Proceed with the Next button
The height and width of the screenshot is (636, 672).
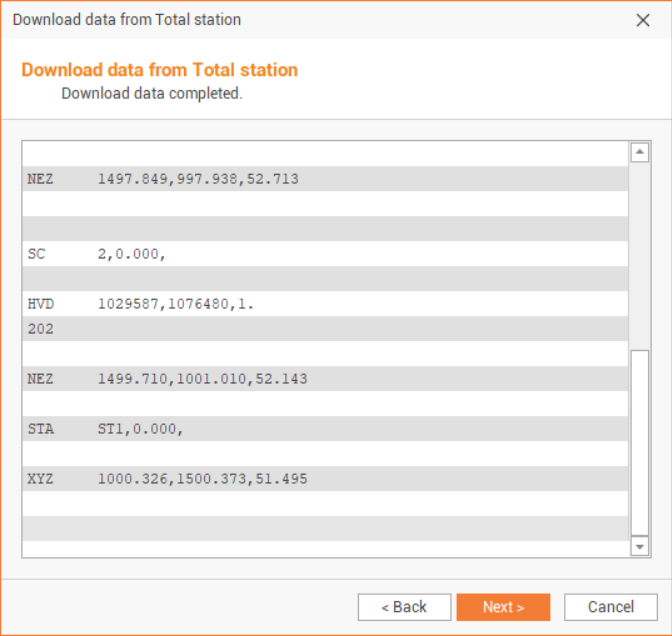[503, 607]
